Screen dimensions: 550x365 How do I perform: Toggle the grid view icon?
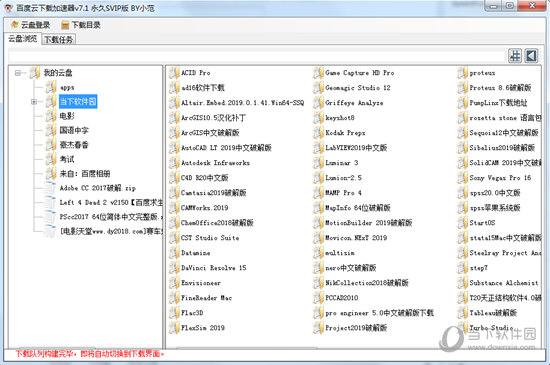pyautogui.click(x=515, y=56)
